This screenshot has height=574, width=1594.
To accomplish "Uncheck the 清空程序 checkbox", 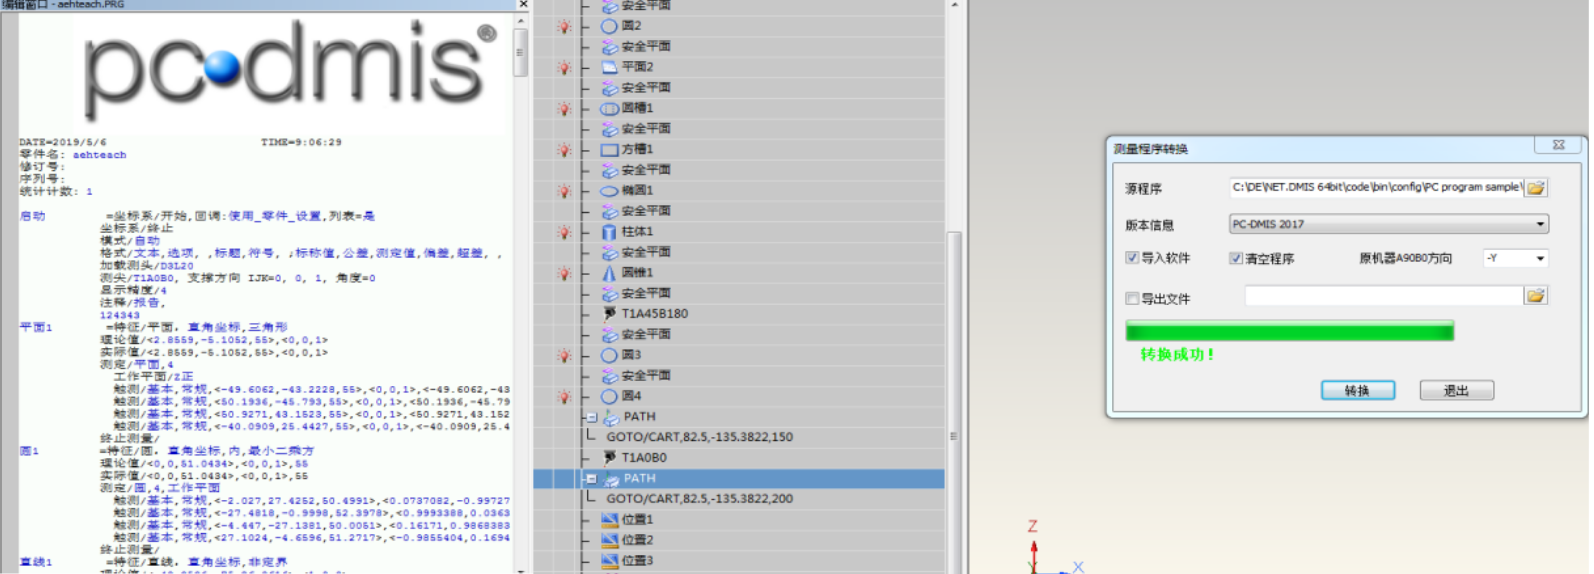I will (1236, 258).
